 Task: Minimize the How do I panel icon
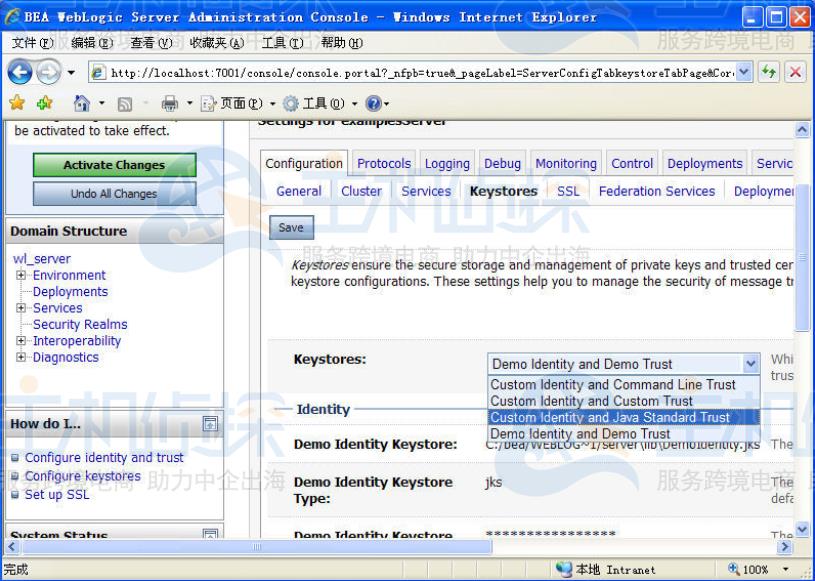[210, 424]
